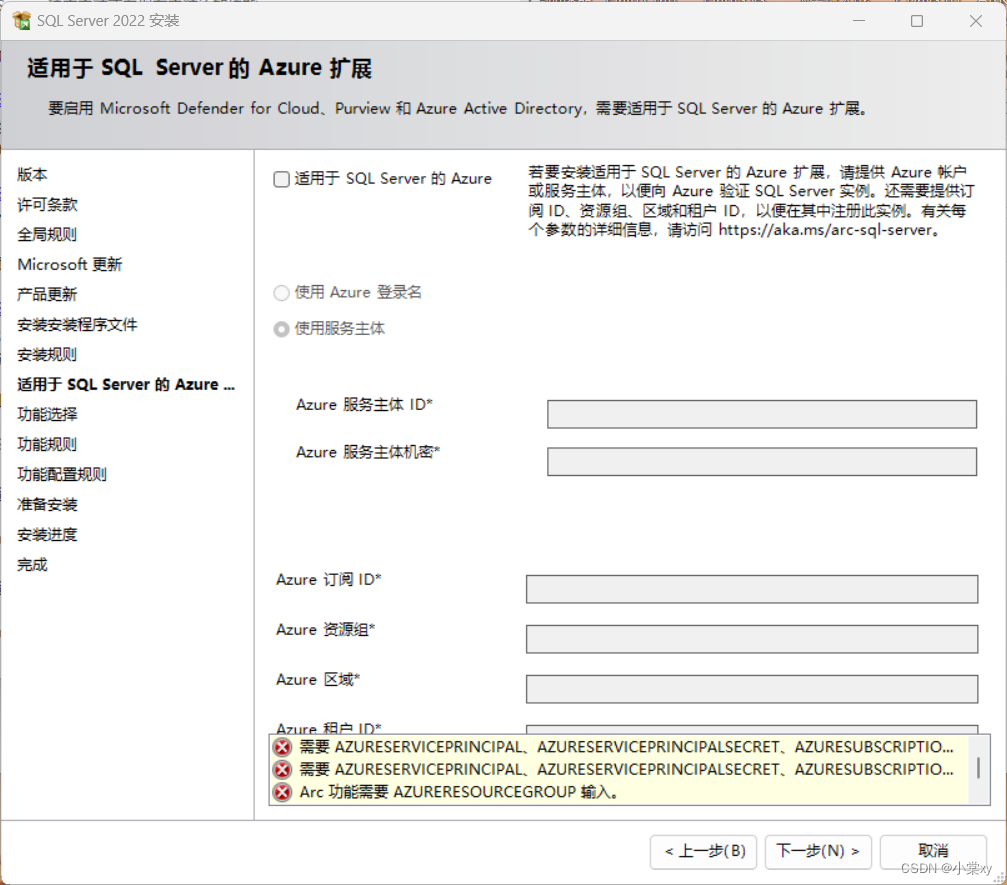Click the Azure 订阅 ID* label
This screenshot has width=1007, height=885.
pos(329,579)
